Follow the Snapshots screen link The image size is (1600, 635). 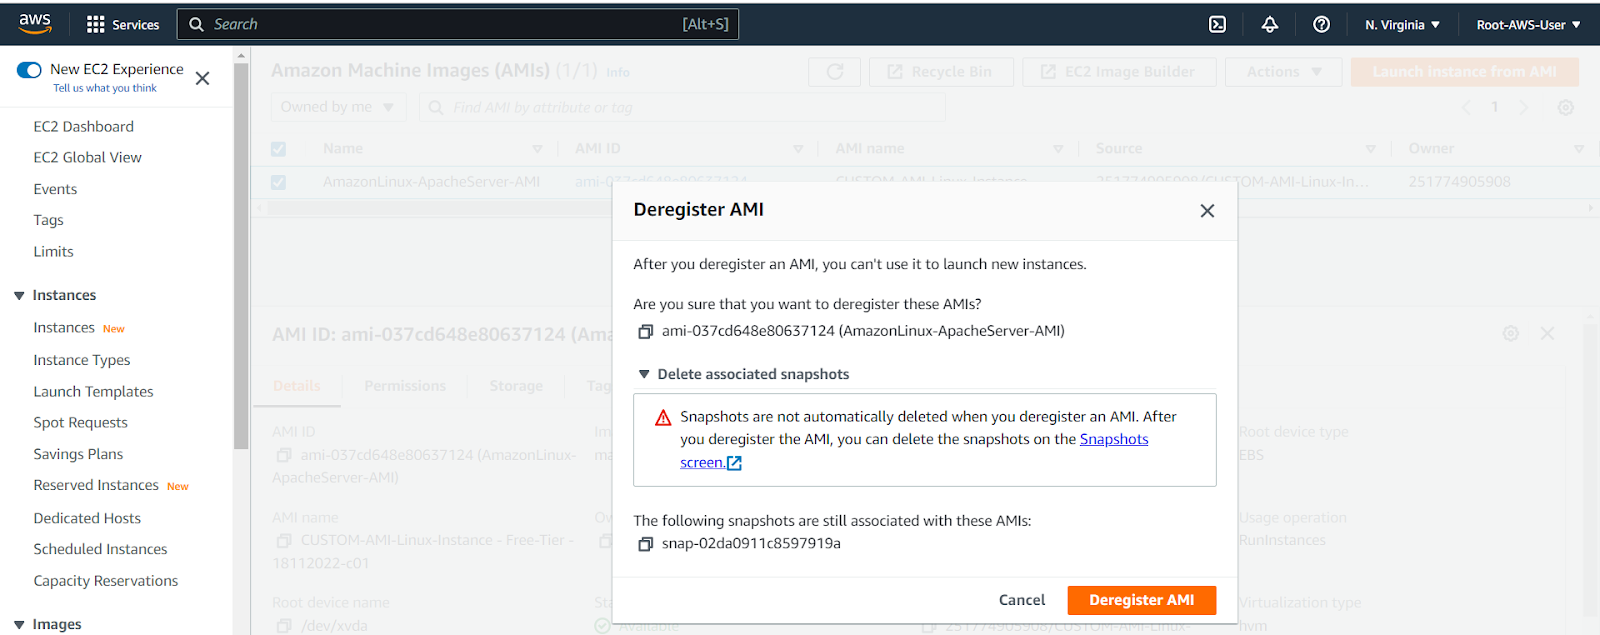tap(1114, 440)
